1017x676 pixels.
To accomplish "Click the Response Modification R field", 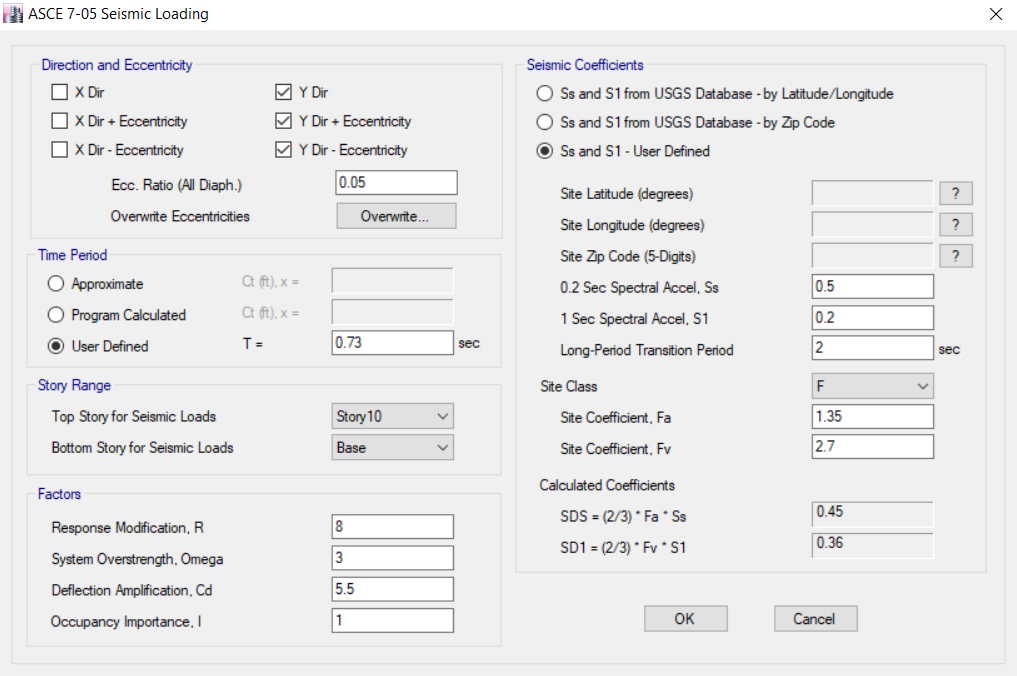I will [392, 527].
